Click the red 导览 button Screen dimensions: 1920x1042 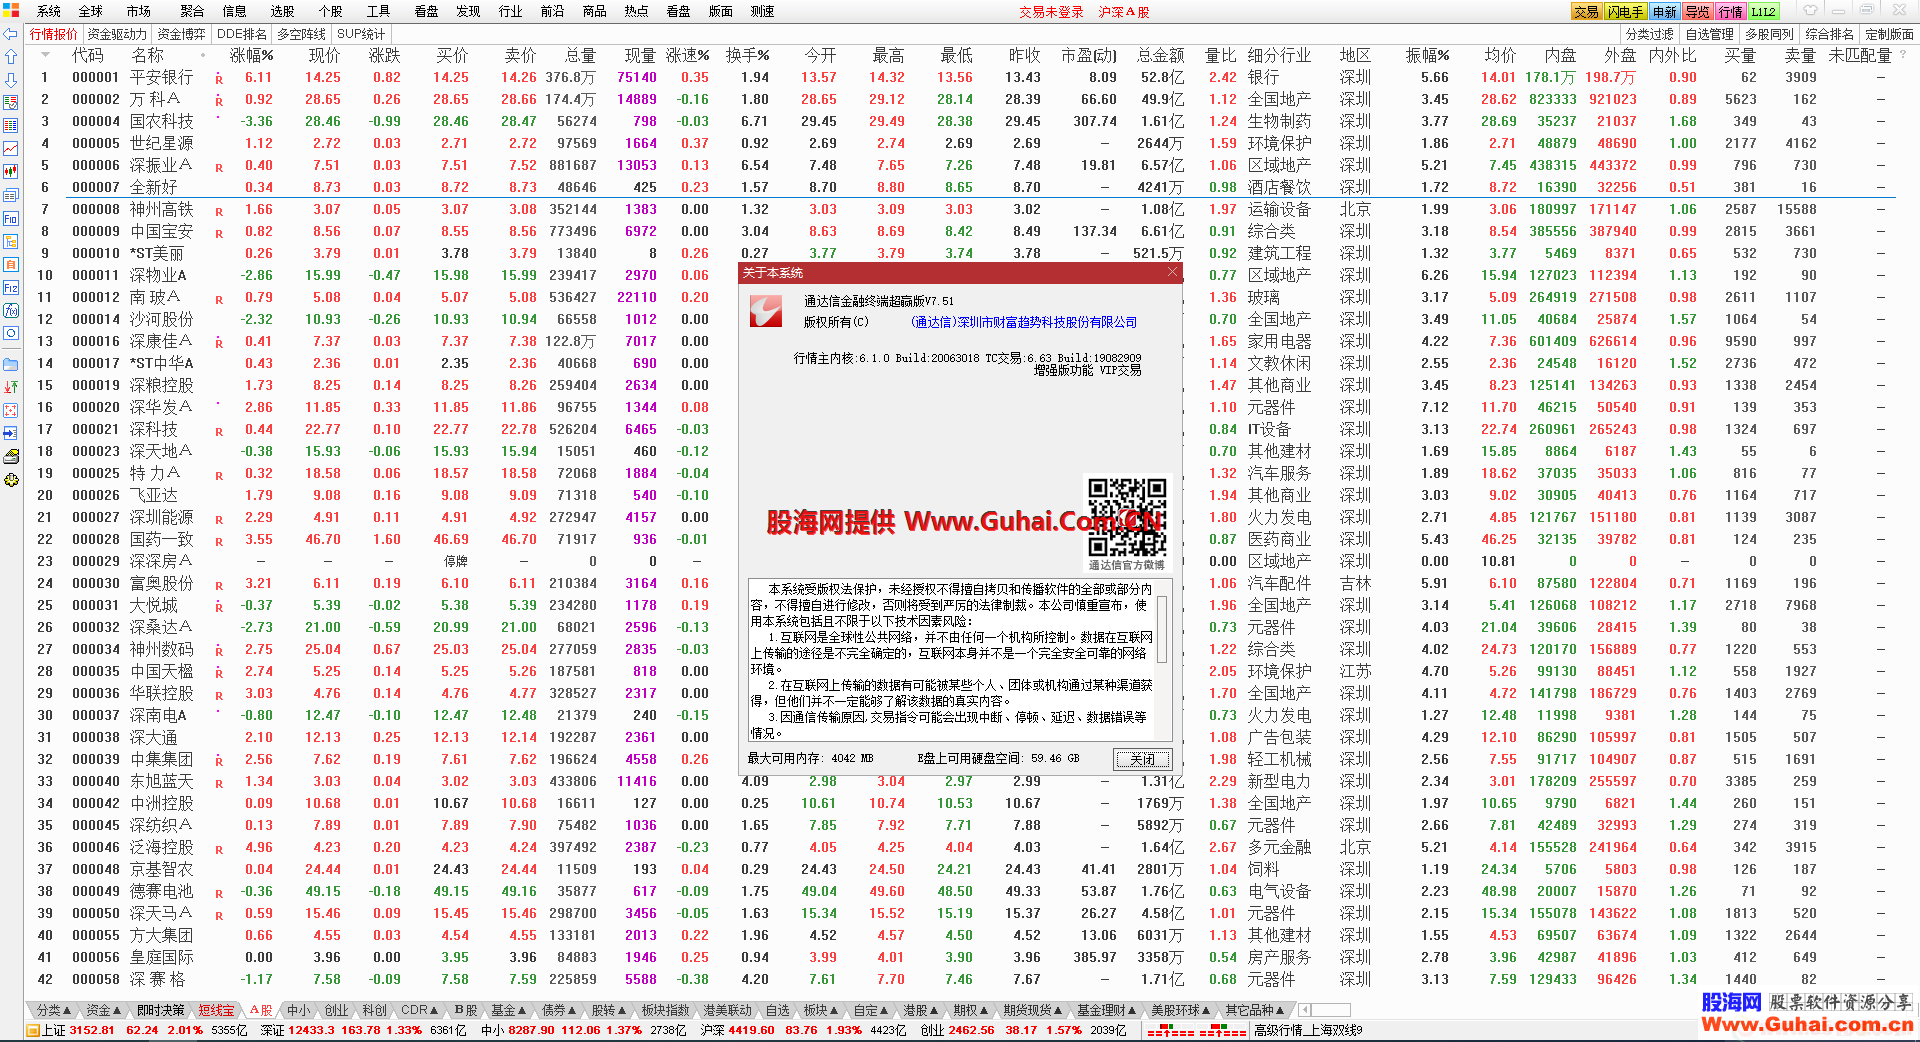click(x=1697, y=12)
